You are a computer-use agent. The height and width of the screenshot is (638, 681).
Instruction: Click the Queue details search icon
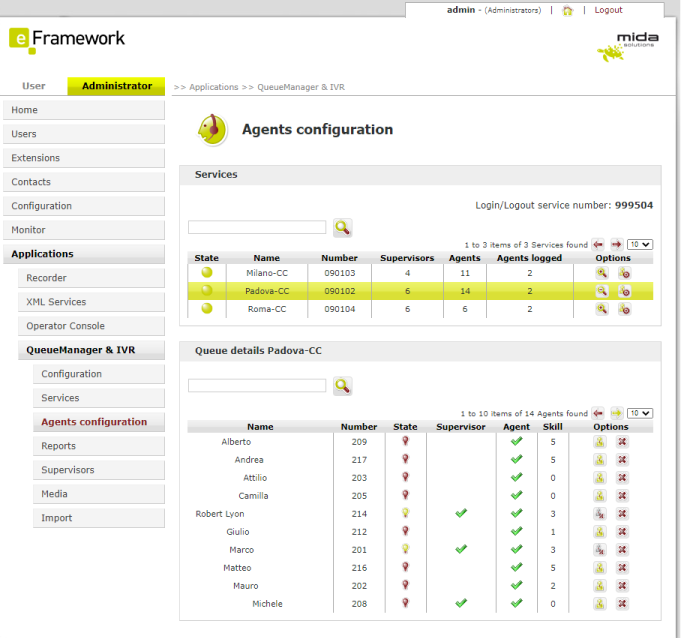click(x=342, y=386)
